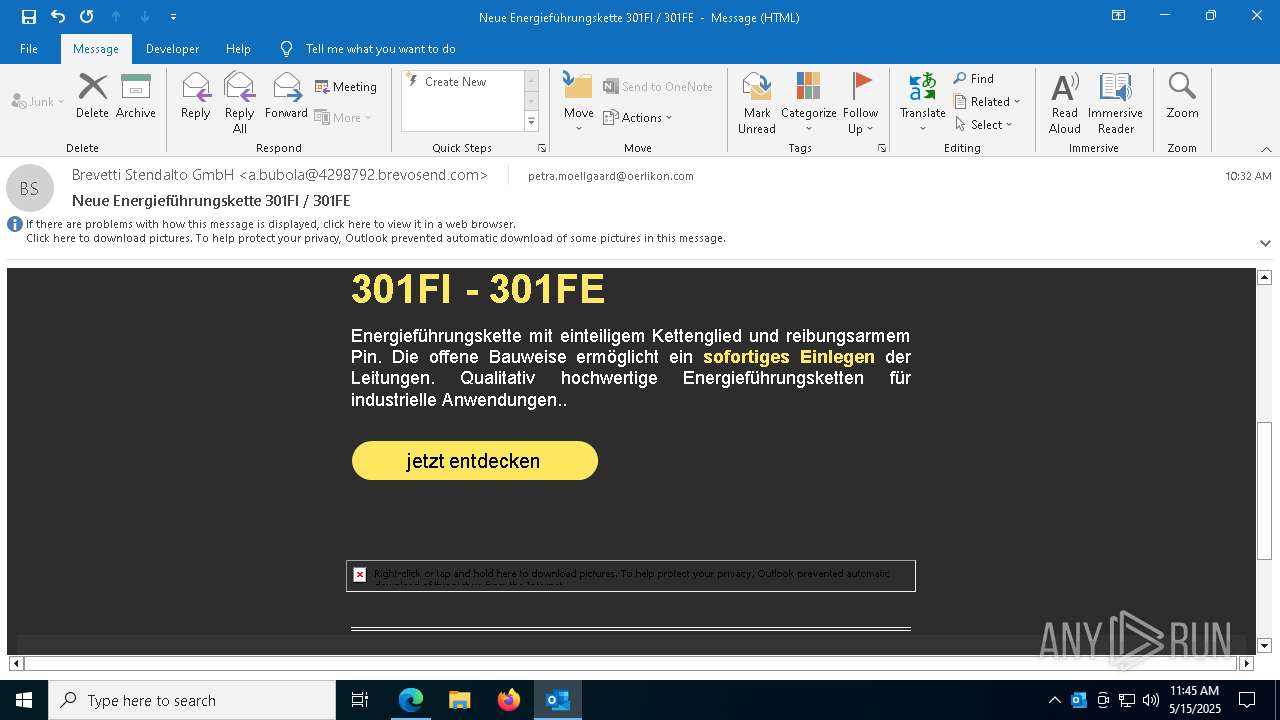Click info bar to view in web browser
Image resolution: width=1280 pixels, height=720 pixels.
271,224
